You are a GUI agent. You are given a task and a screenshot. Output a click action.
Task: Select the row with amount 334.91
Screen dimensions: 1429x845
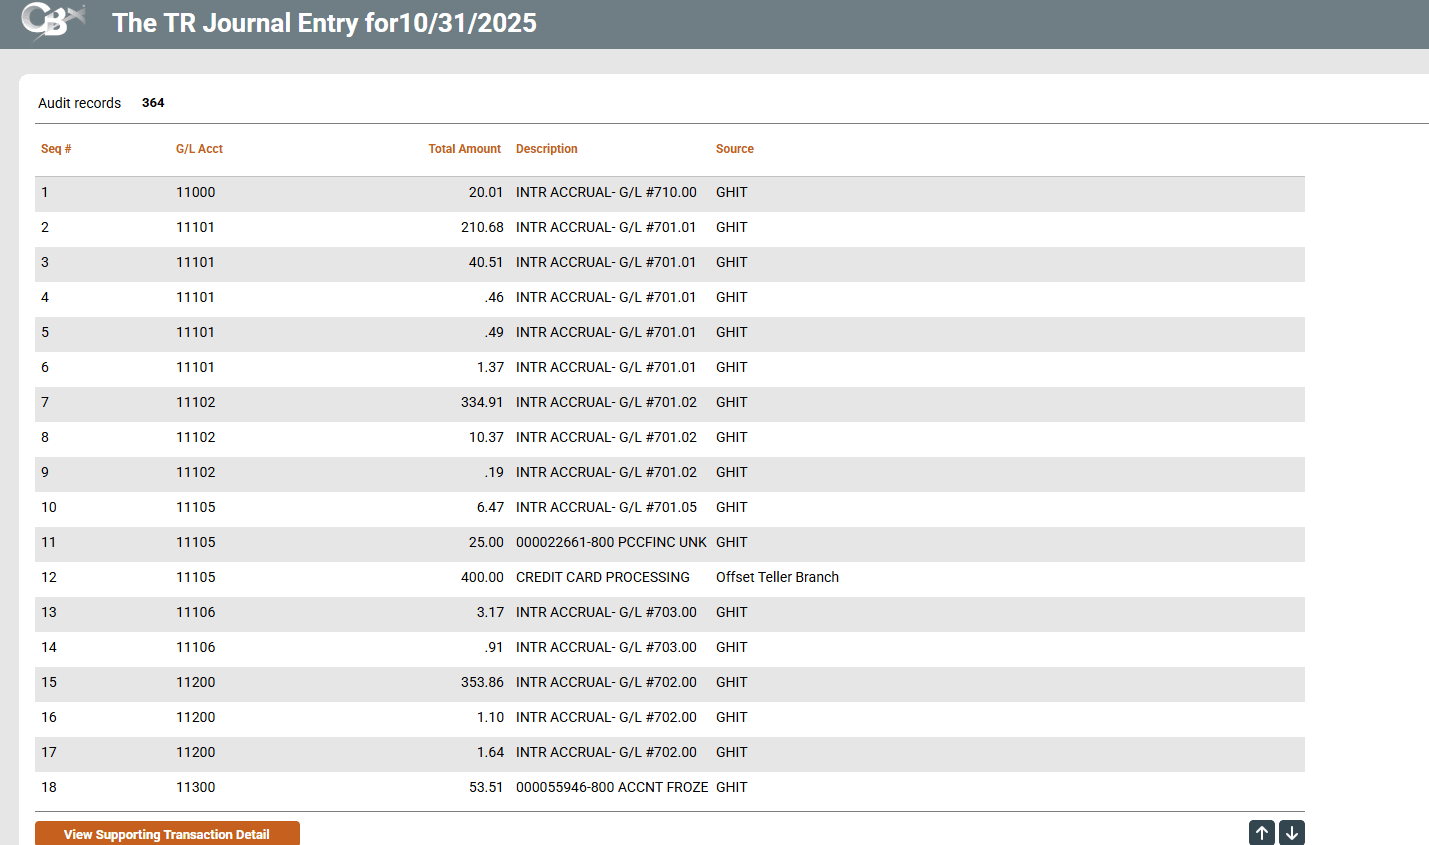[482, 402]
